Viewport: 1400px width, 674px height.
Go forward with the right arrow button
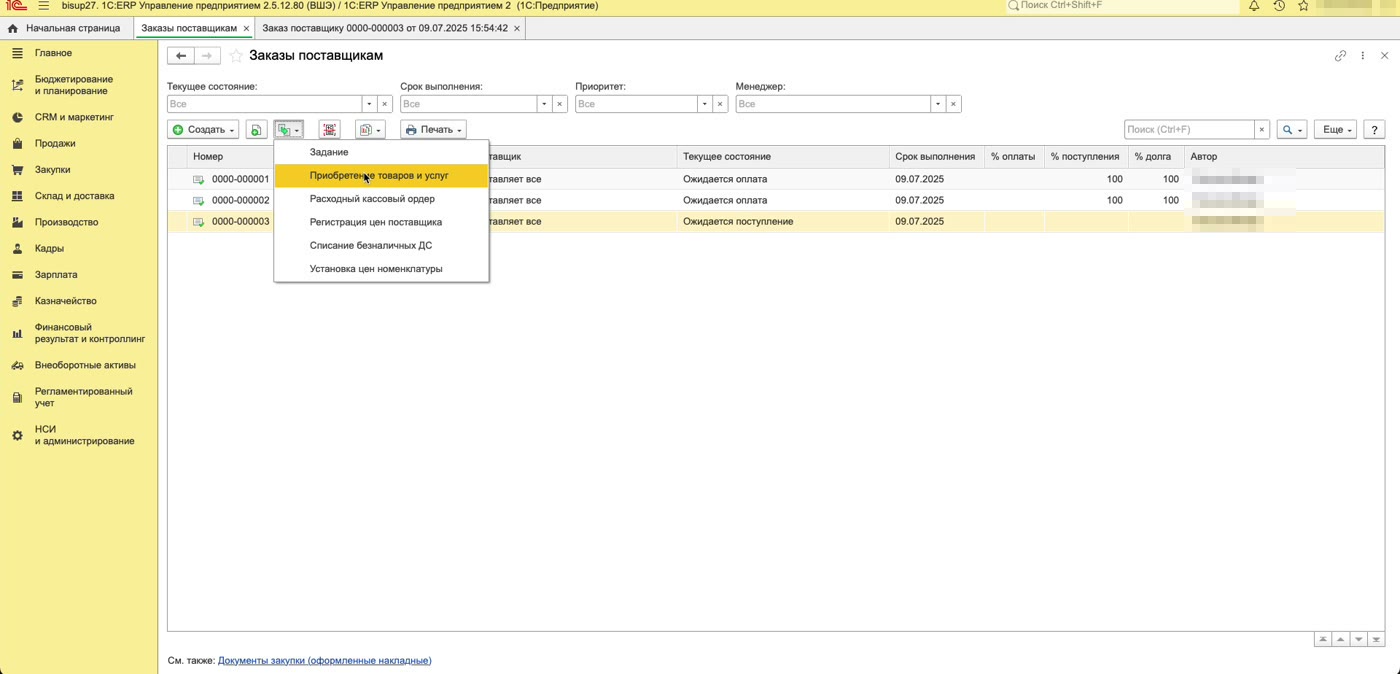click(x=207, y=56)
